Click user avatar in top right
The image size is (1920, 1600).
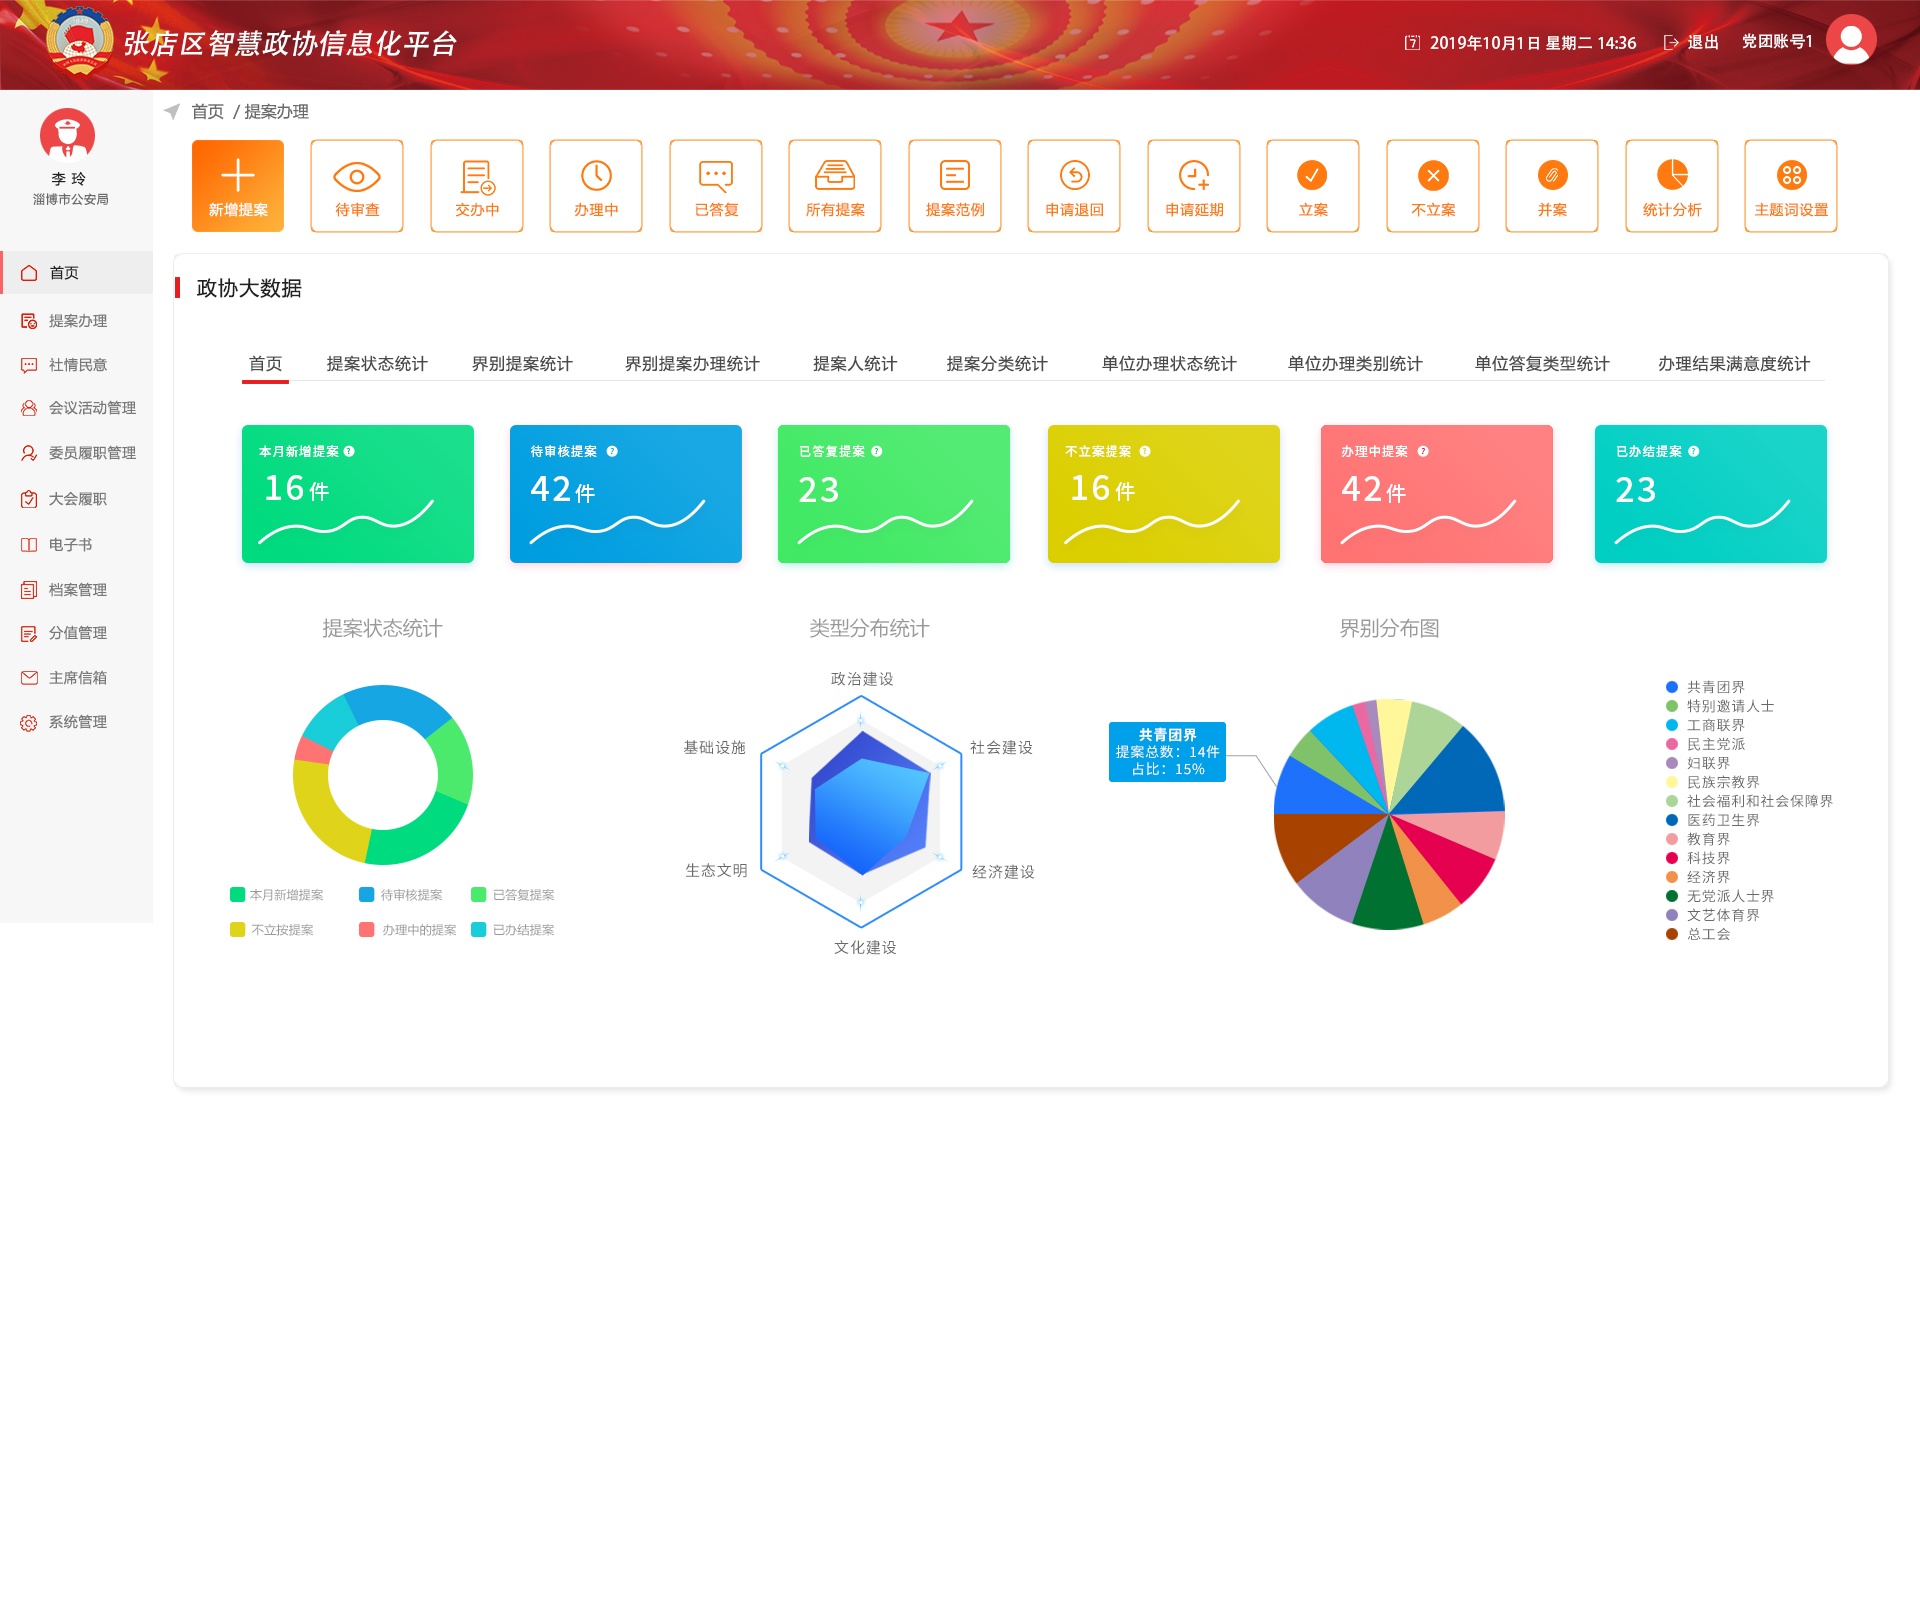pyautogui.click(x=1851, y=40)
